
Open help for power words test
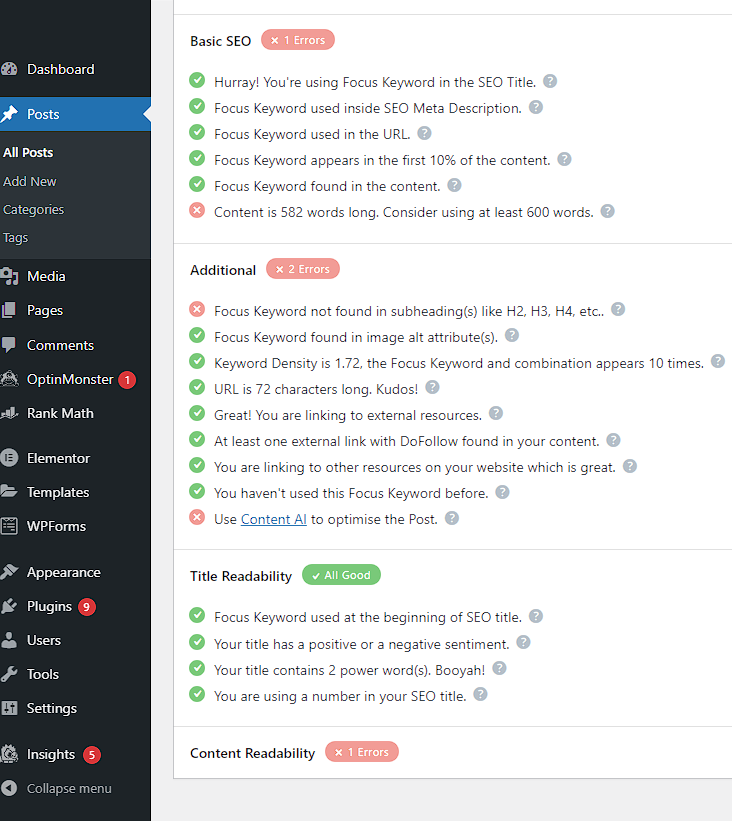point(499,669)
